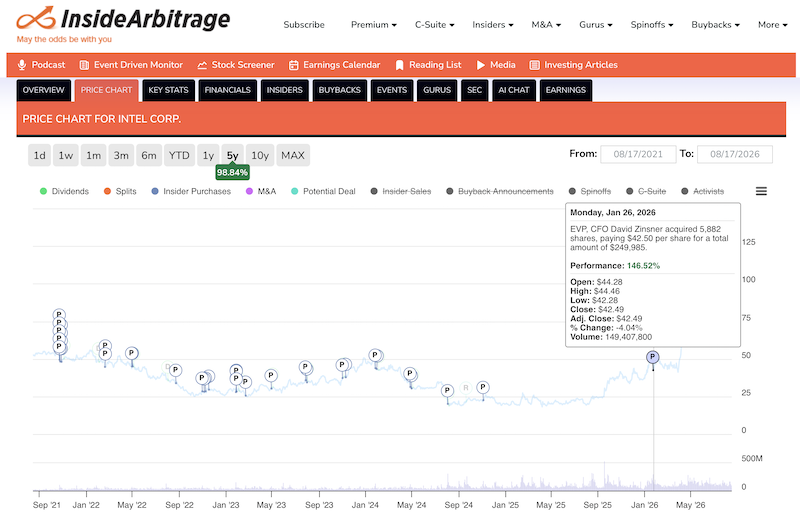Select the 5y chart range
Image resolution: width=800 pixels, height=517 pixels.
coord(233,155)
